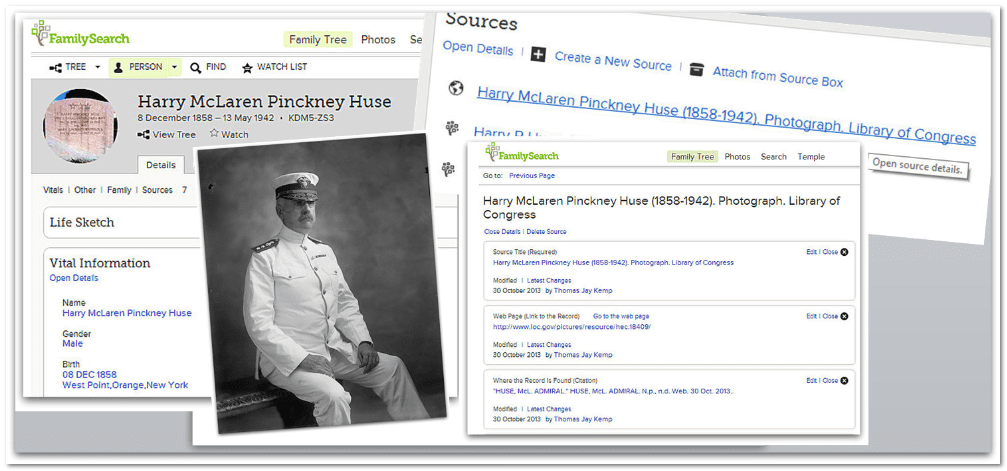Click the tree diagram icon beside TREE

tap(55, 67)
